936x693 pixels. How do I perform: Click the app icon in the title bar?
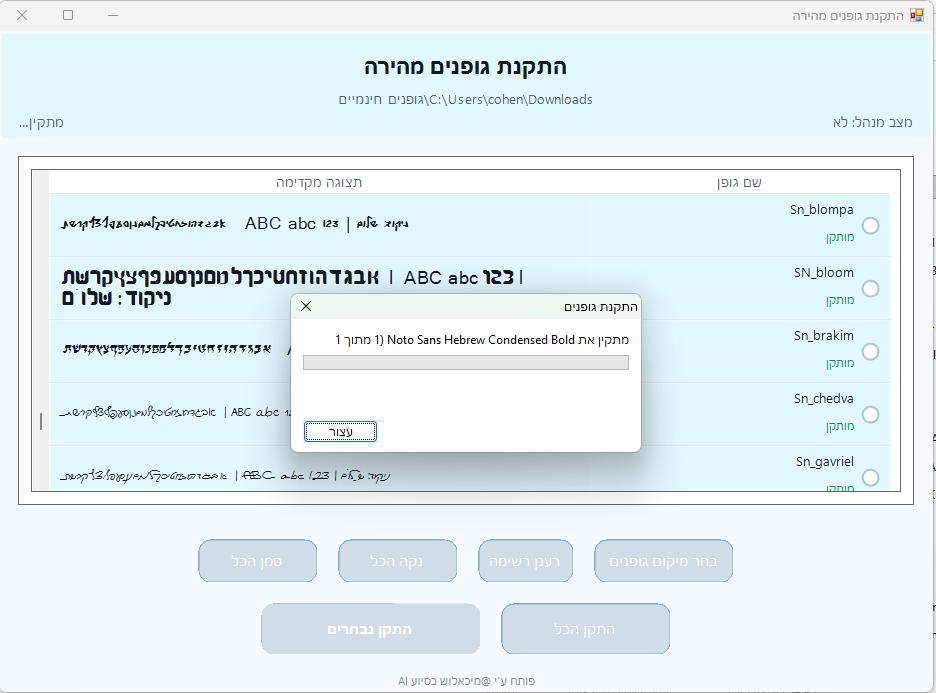coord(917,15)
